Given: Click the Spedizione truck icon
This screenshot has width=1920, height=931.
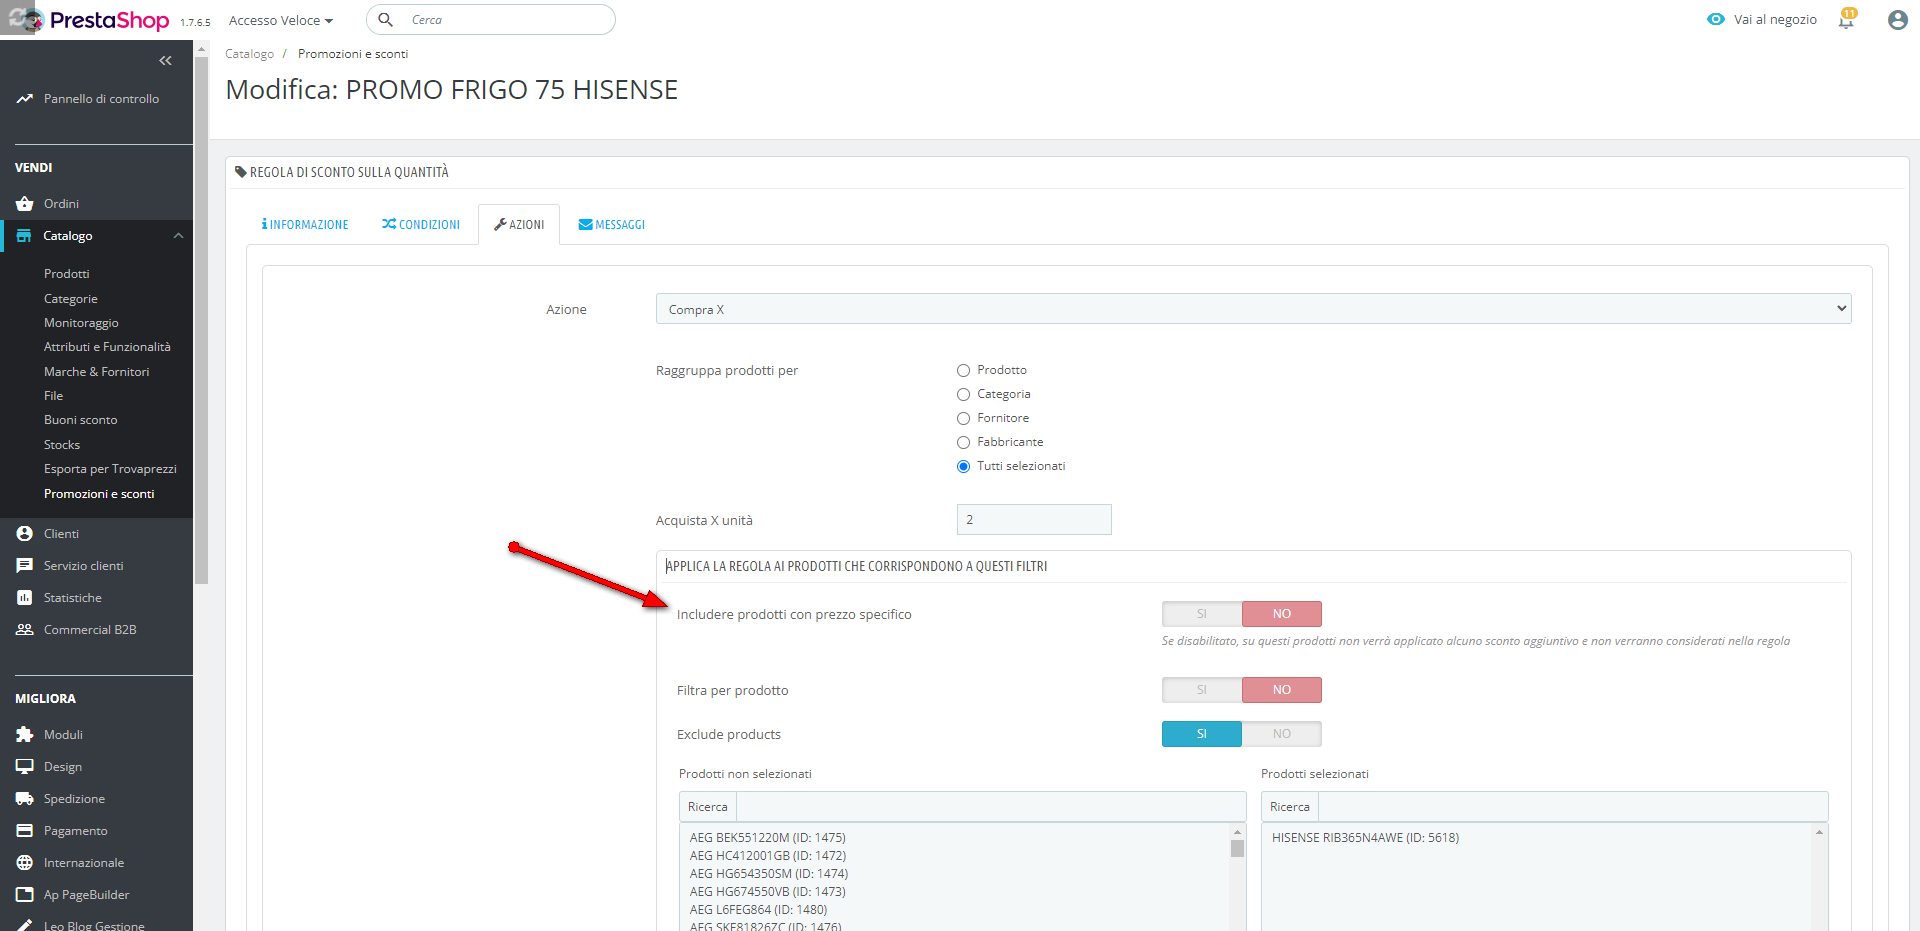Looking at the screenshot, I should pos(25,799).
